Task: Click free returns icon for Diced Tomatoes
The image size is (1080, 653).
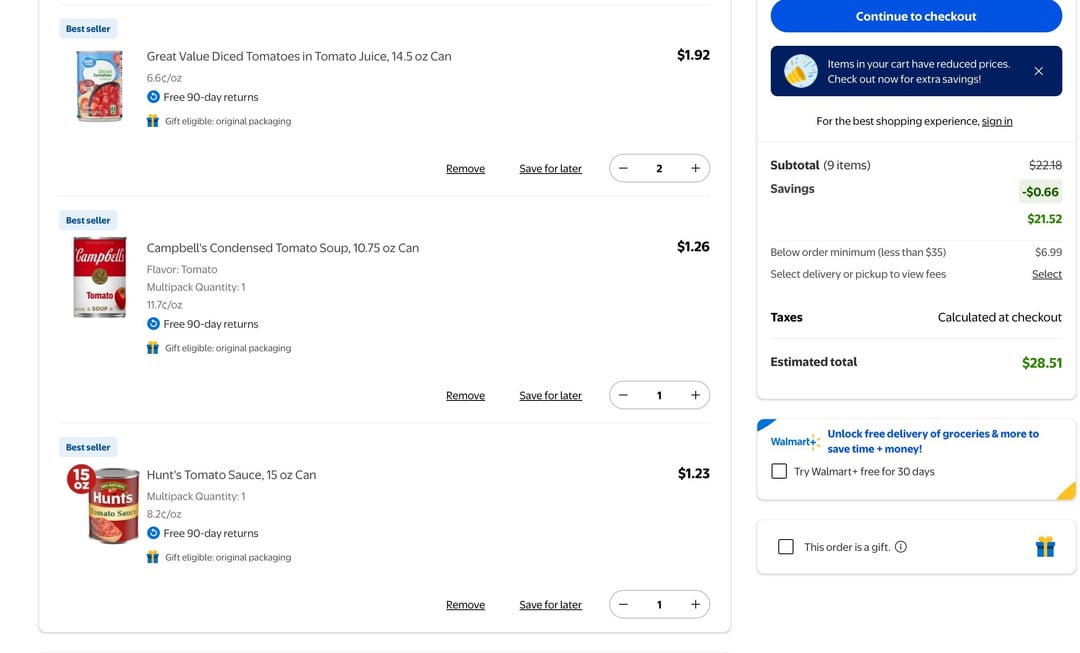Action: (x=153, y=97)
